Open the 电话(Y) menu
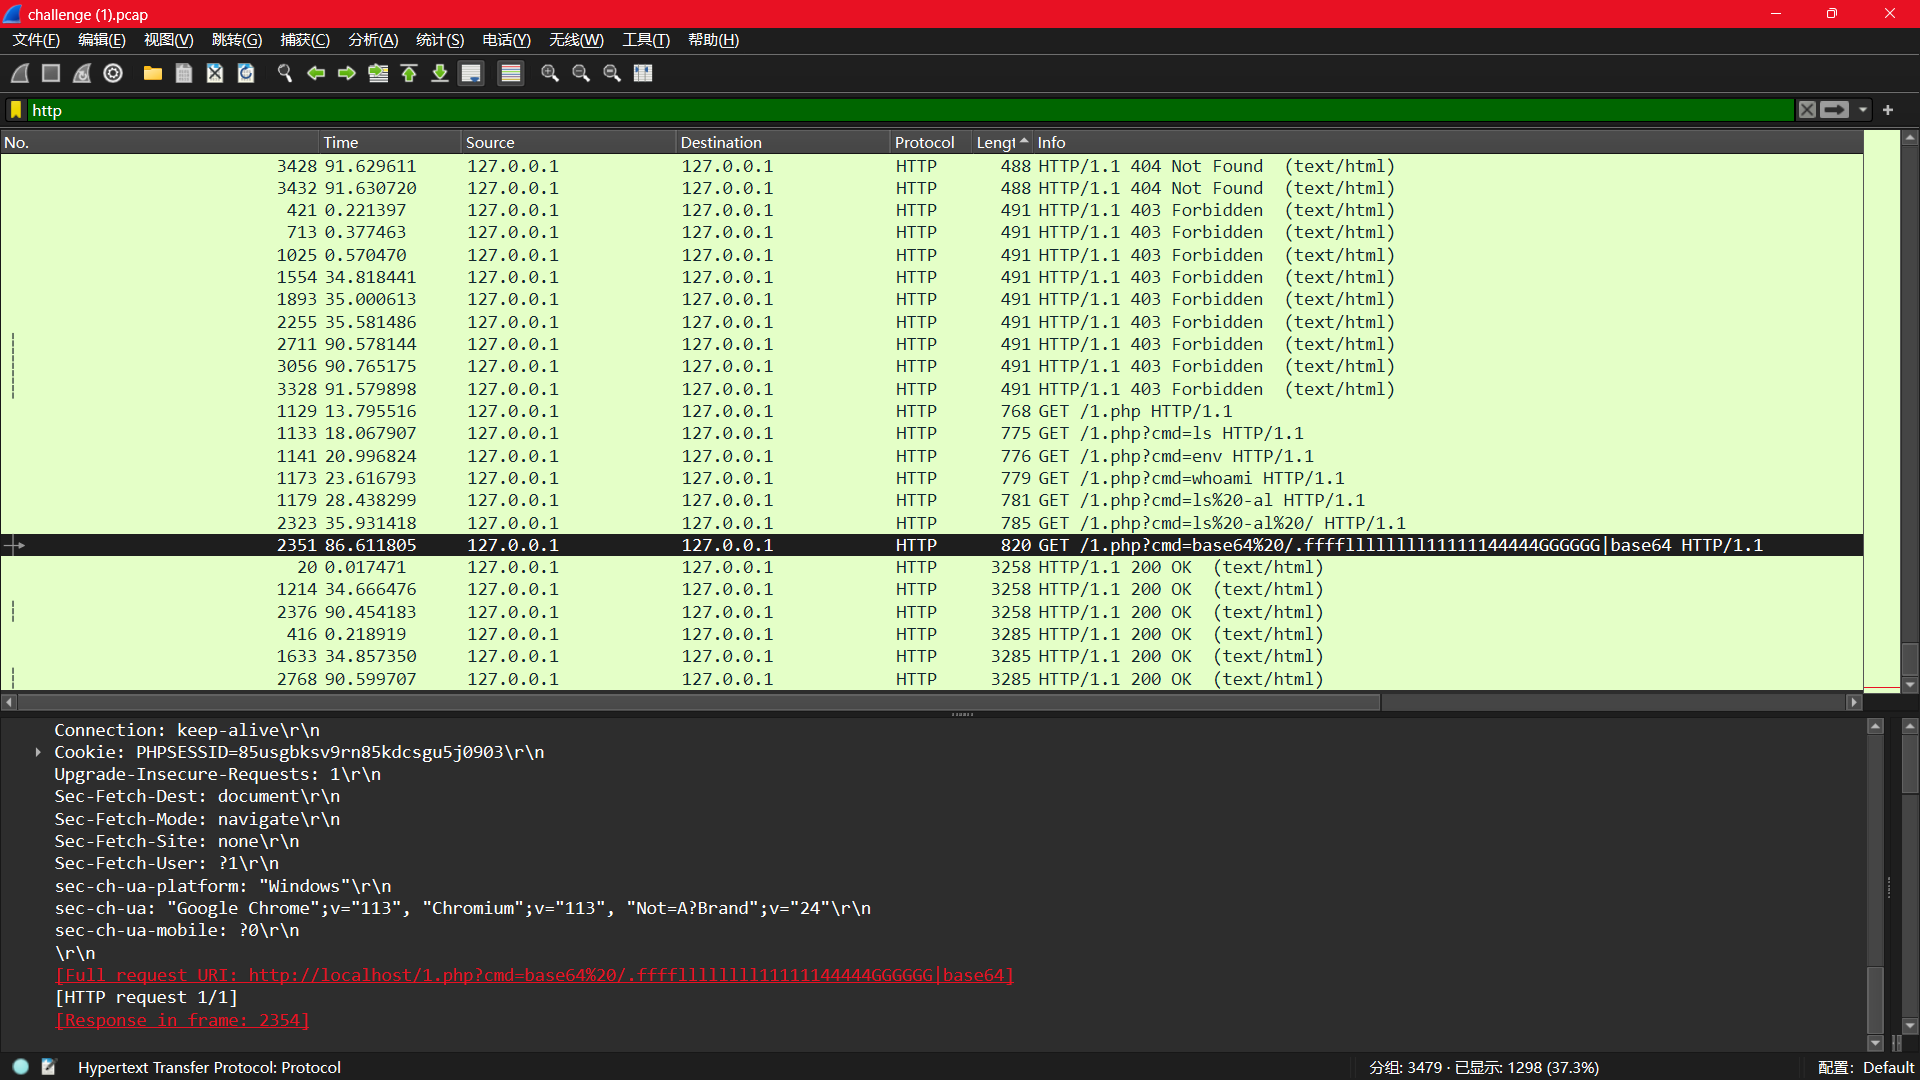This screenshot has width=1920, height=1080. 507,40
